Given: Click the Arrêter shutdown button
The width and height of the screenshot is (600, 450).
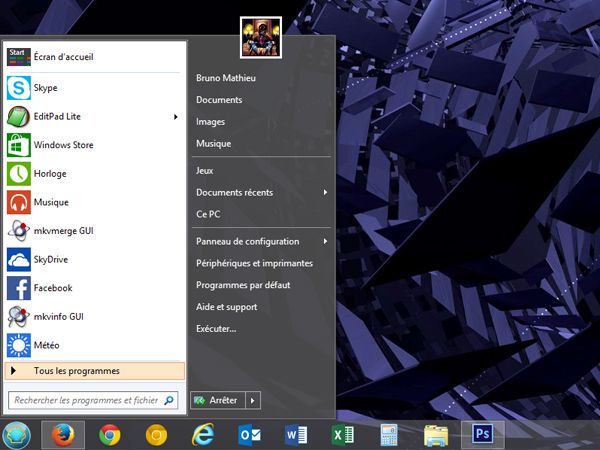Looking at the screenshot, I should (218, 401).
